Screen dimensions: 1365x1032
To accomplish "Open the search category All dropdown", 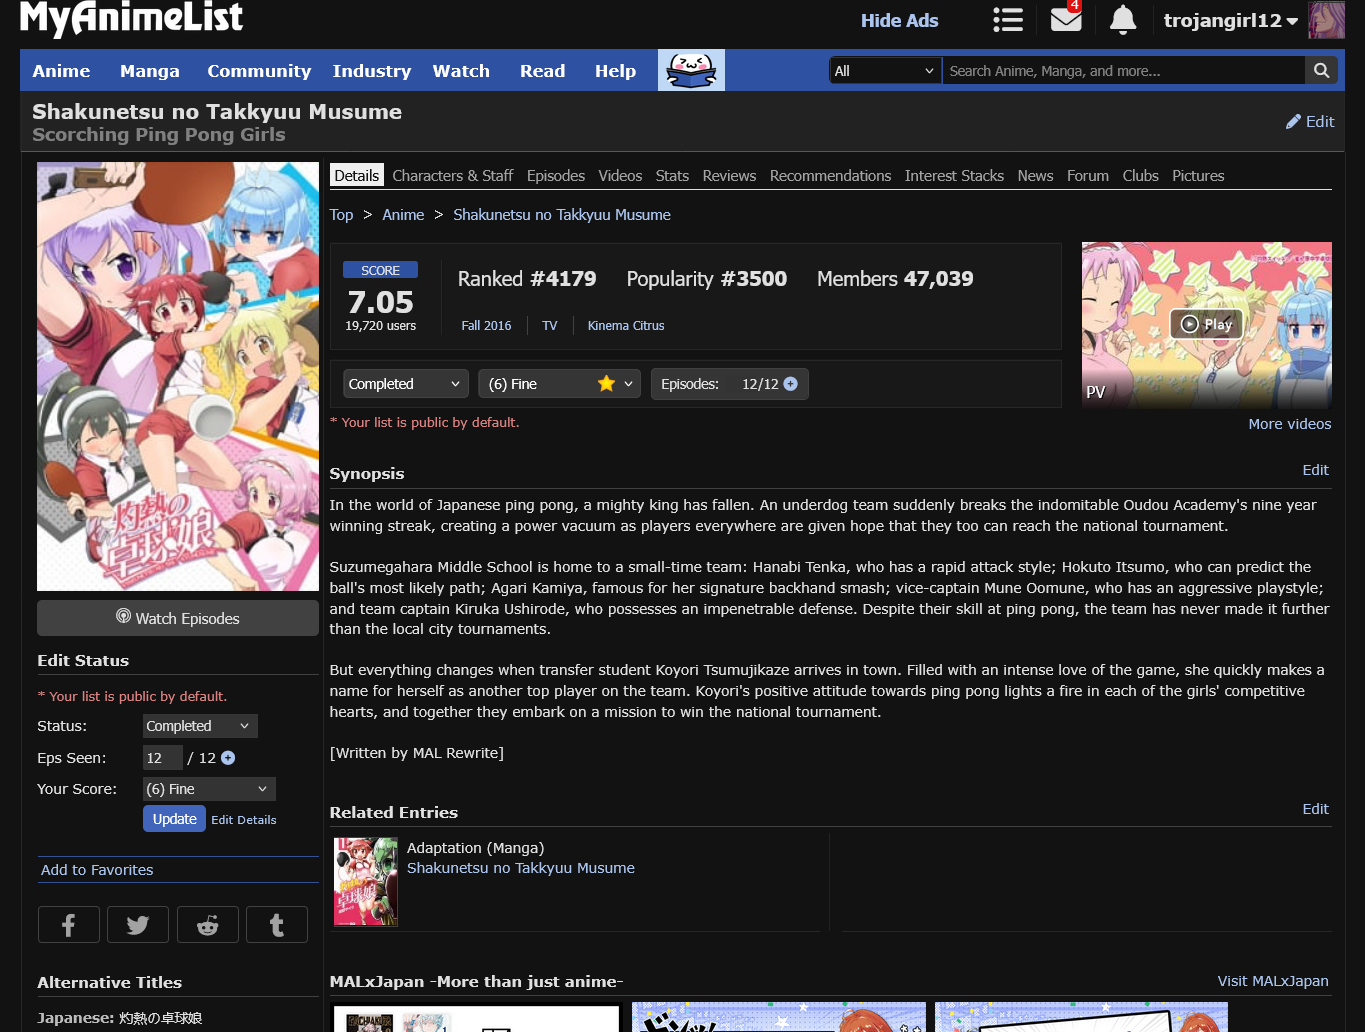I will pos(885,70).
